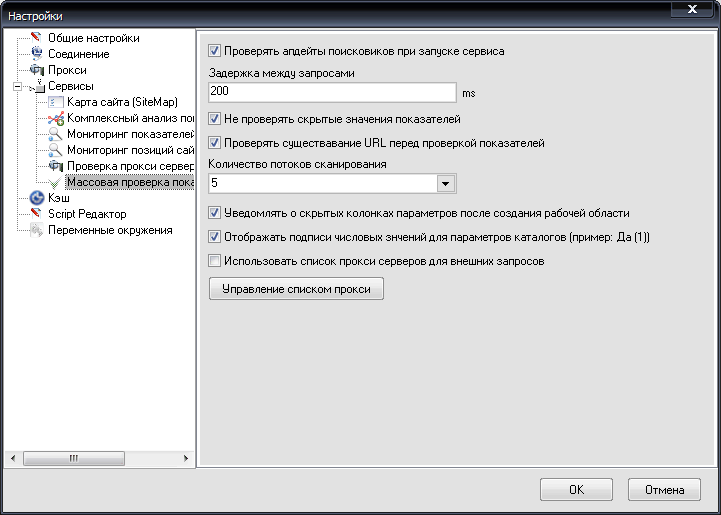Screen dimensions: 721x515
Task: Enable proxy server list for external requests
Action: point(214,261)
